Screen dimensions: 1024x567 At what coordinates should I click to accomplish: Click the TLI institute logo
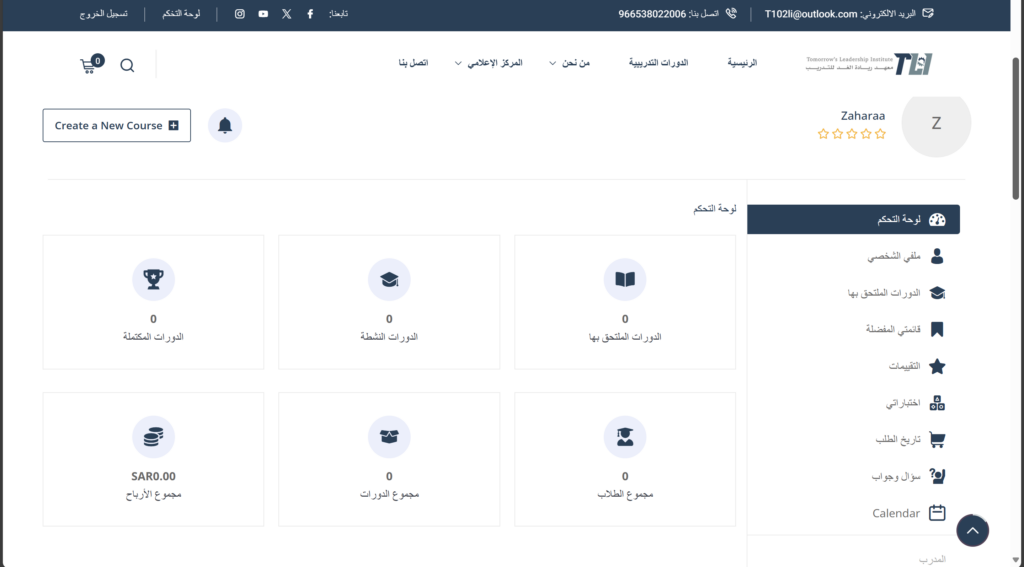click(869, 64)
